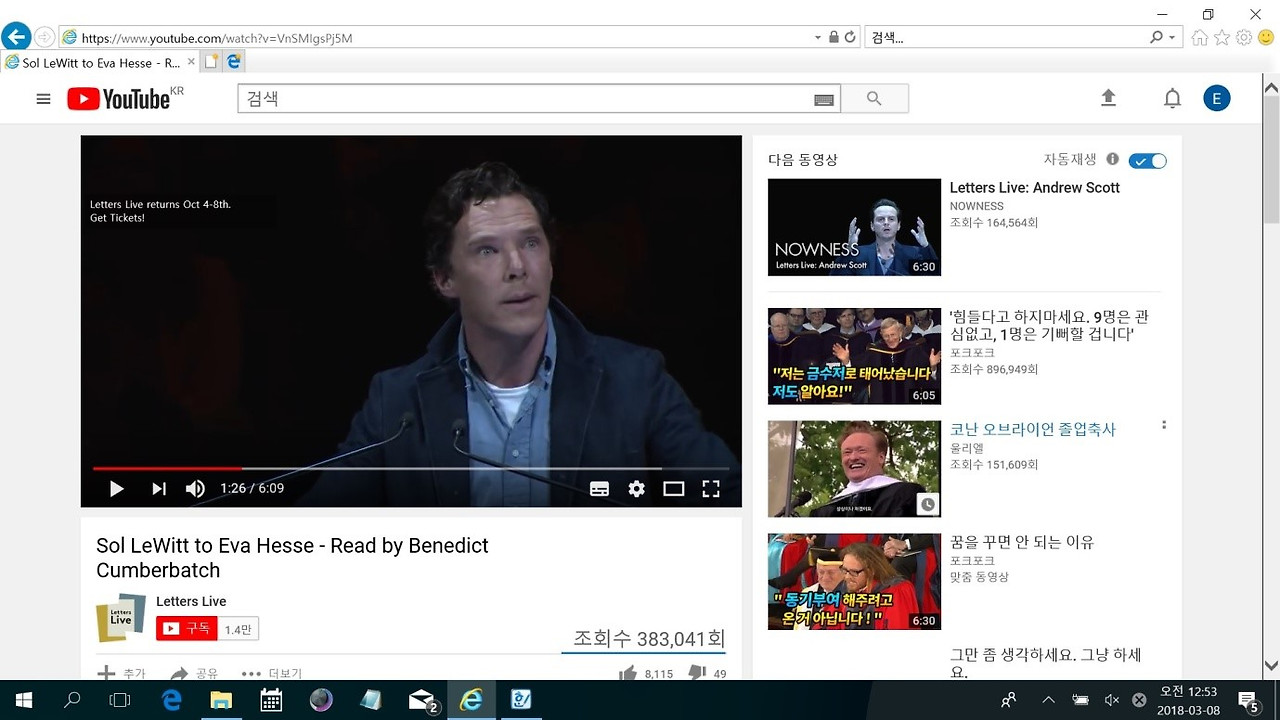
Task: Open the NOWNESS channel link
Action: (x=976, y=206)
